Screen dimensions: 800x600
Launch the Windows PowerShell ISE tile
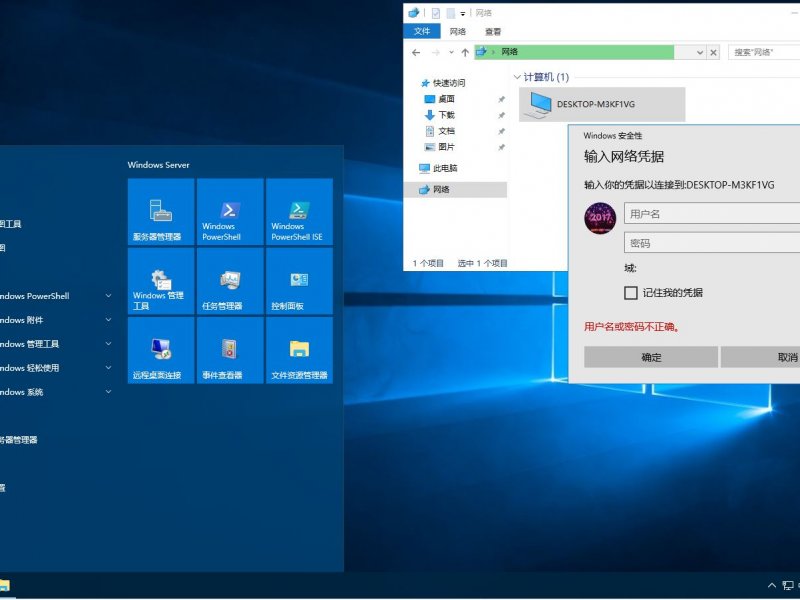coord(299,212)
